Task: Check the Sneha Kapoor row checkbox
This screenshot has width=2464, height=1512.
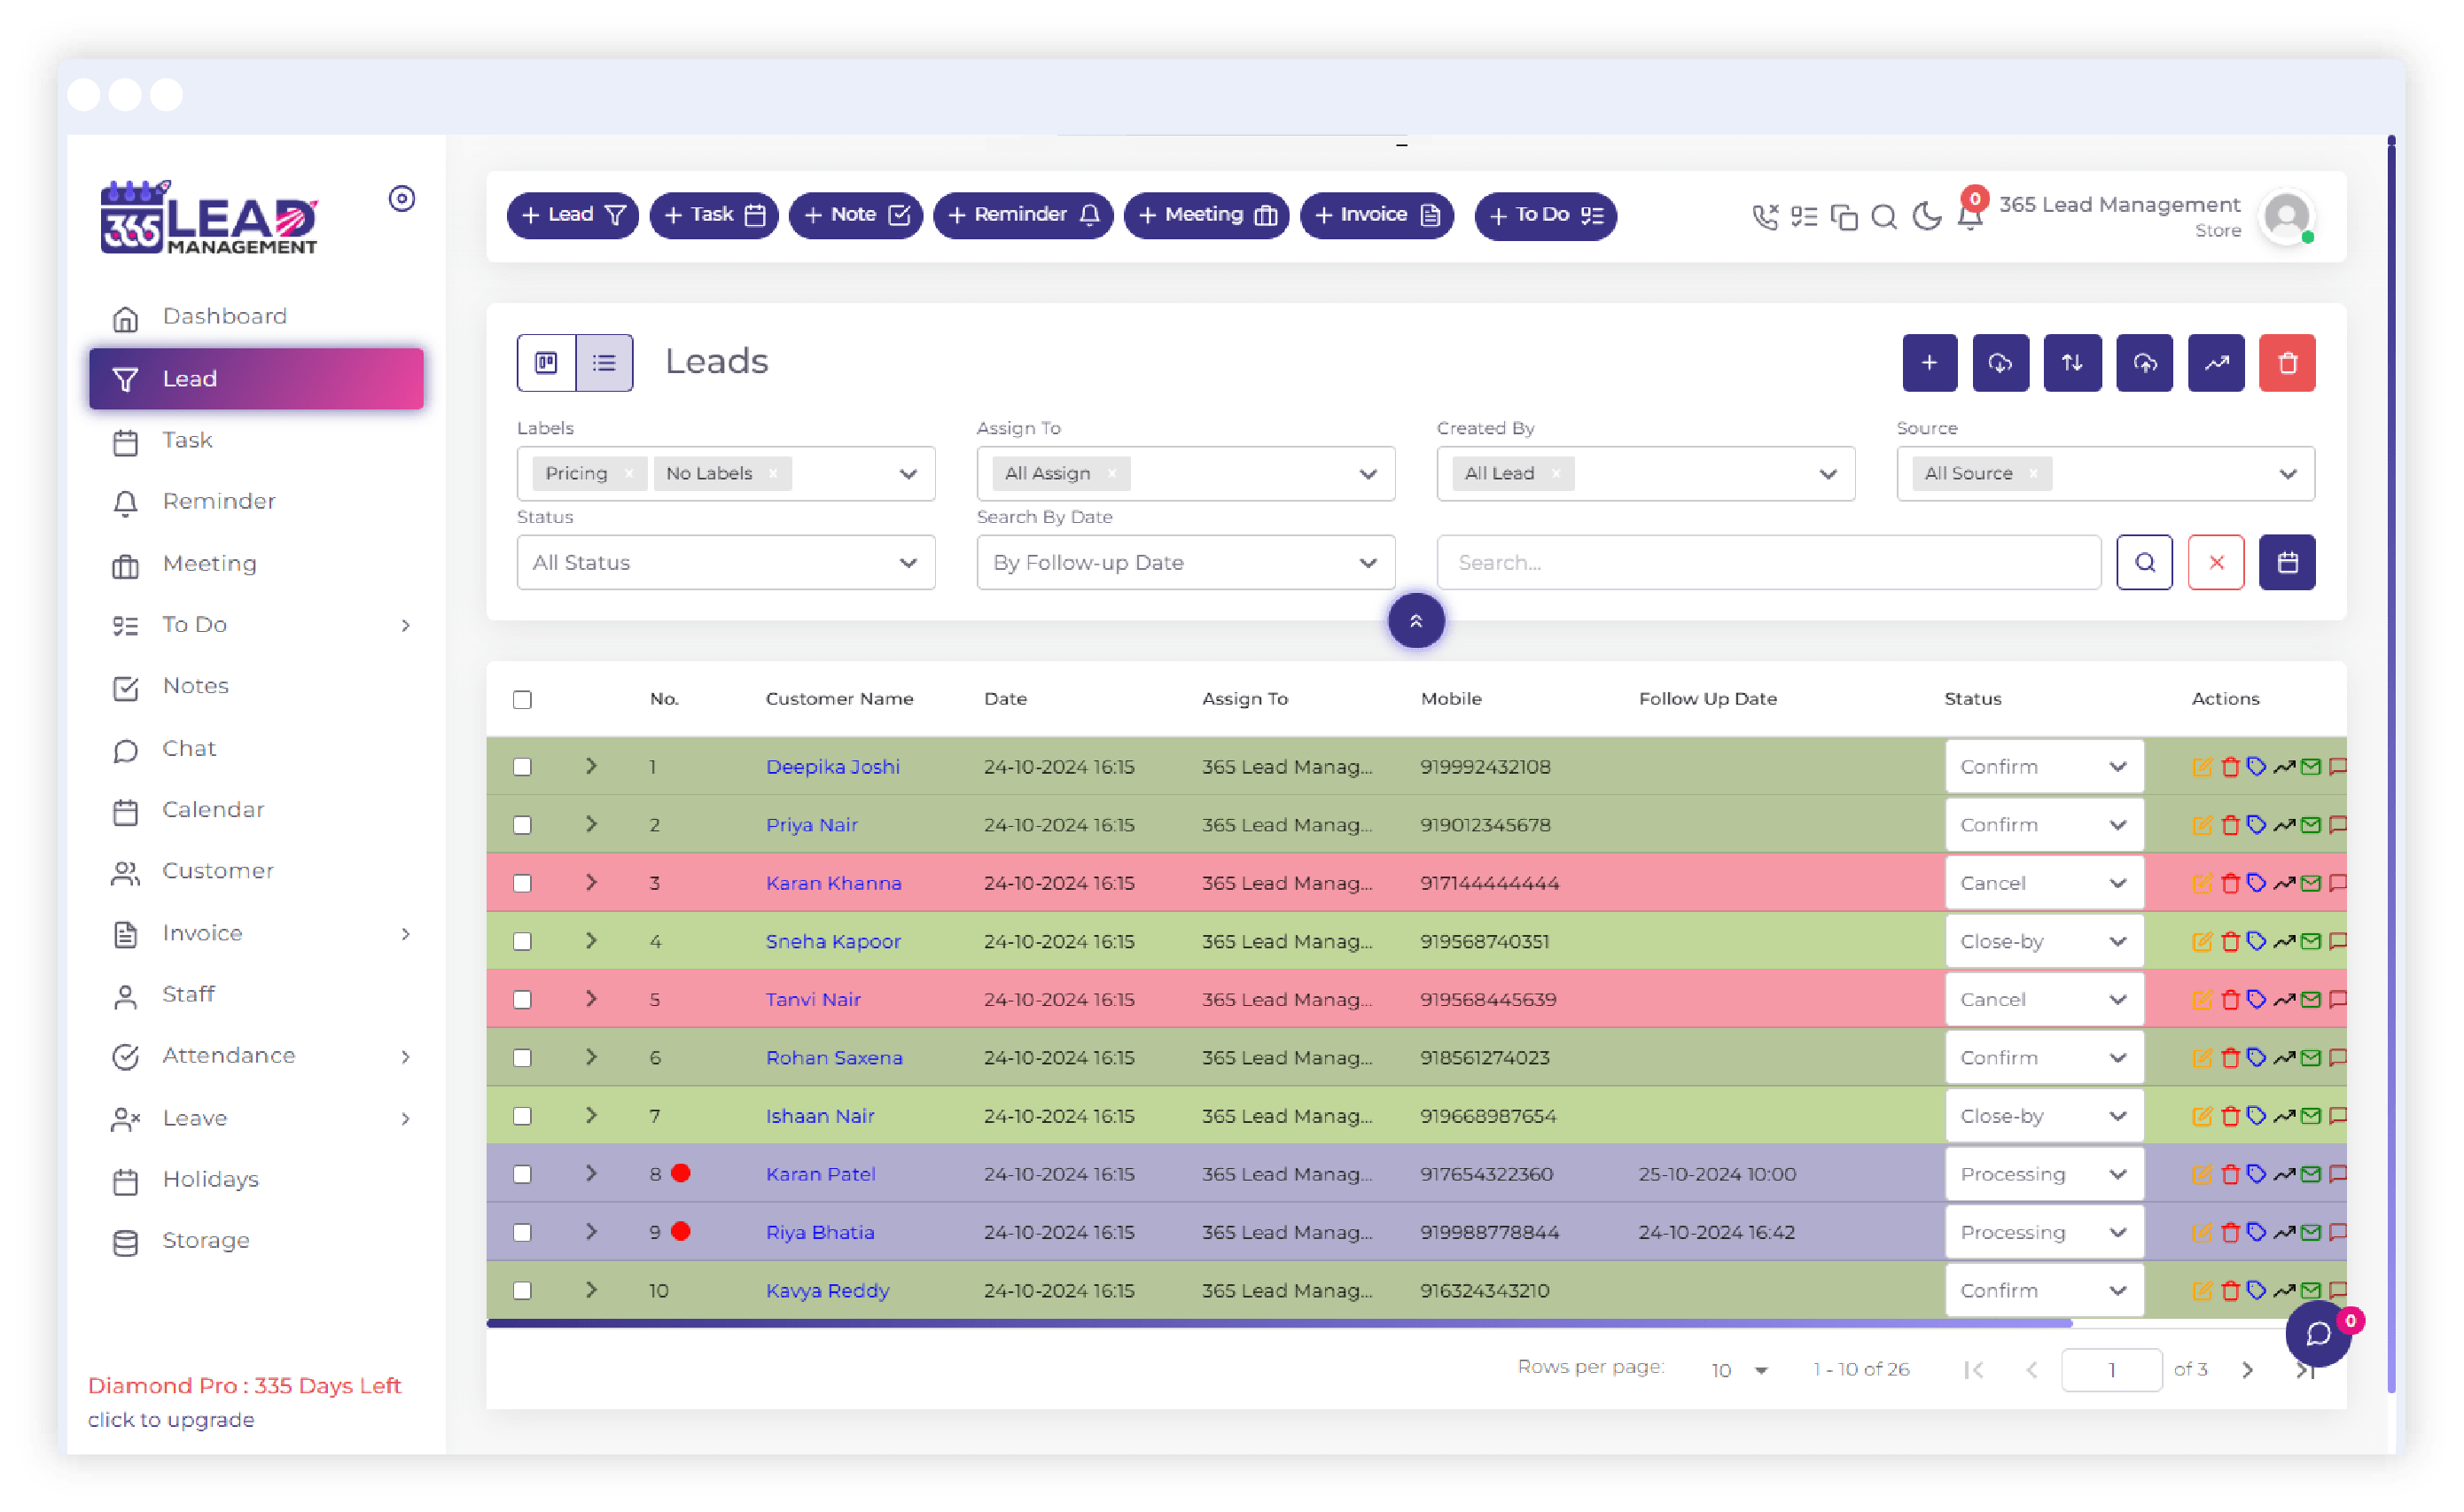Action: (x=522, y=941)
